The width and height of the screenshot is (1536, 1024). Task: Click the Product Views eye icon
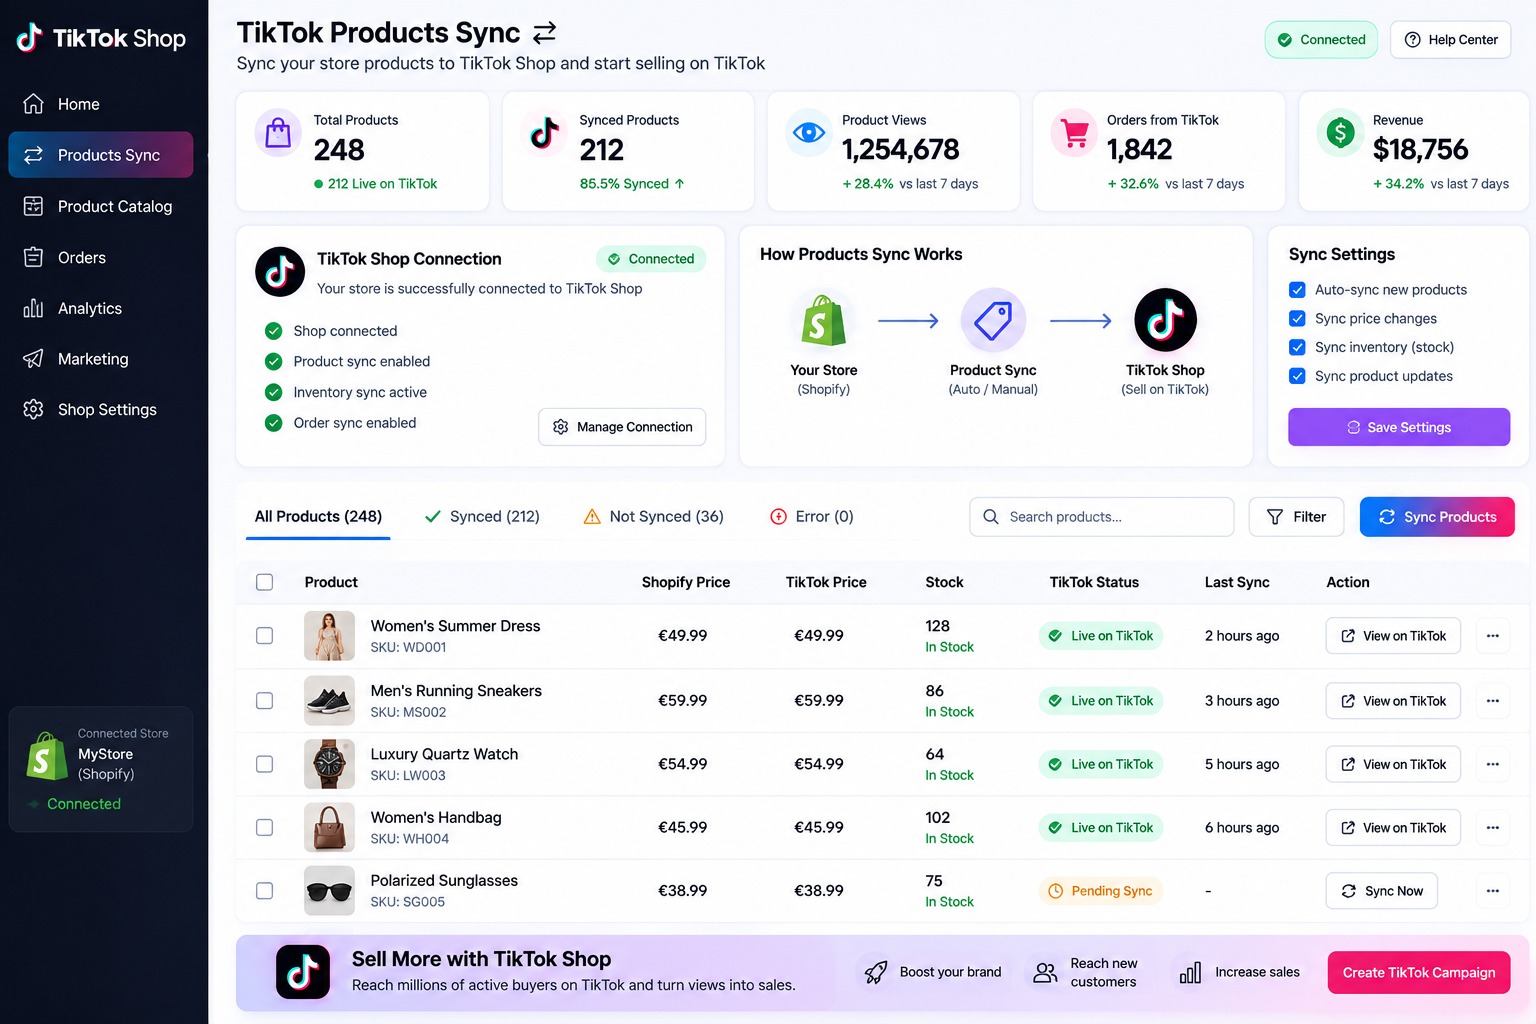click(x=809, y=133)
